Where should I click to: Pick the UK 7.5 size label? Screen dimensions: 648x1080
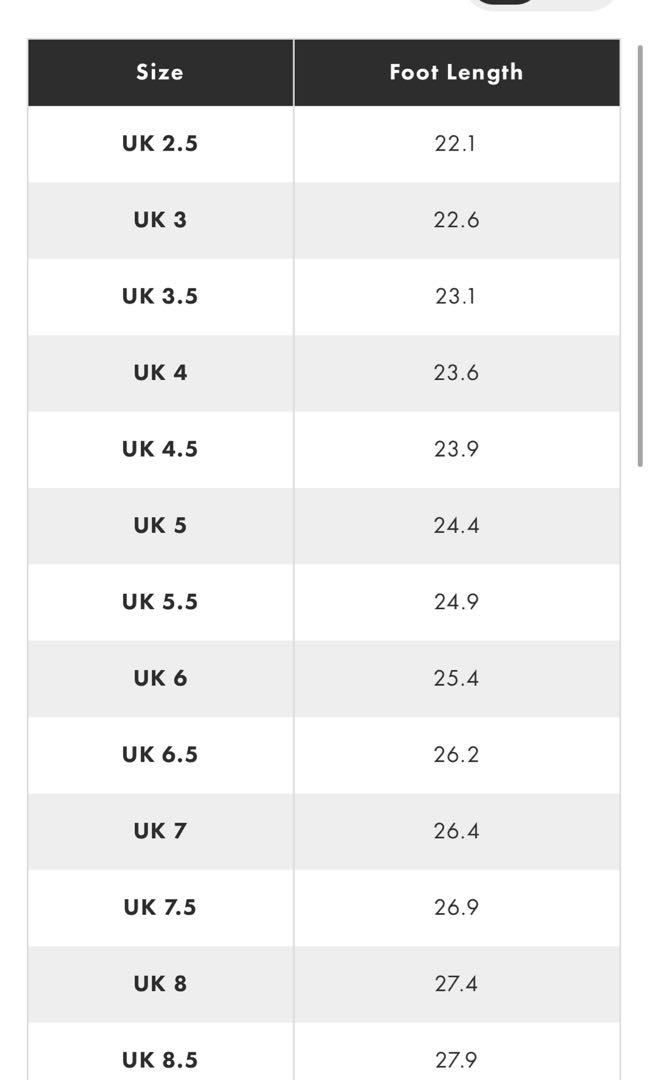pos(160,907)
